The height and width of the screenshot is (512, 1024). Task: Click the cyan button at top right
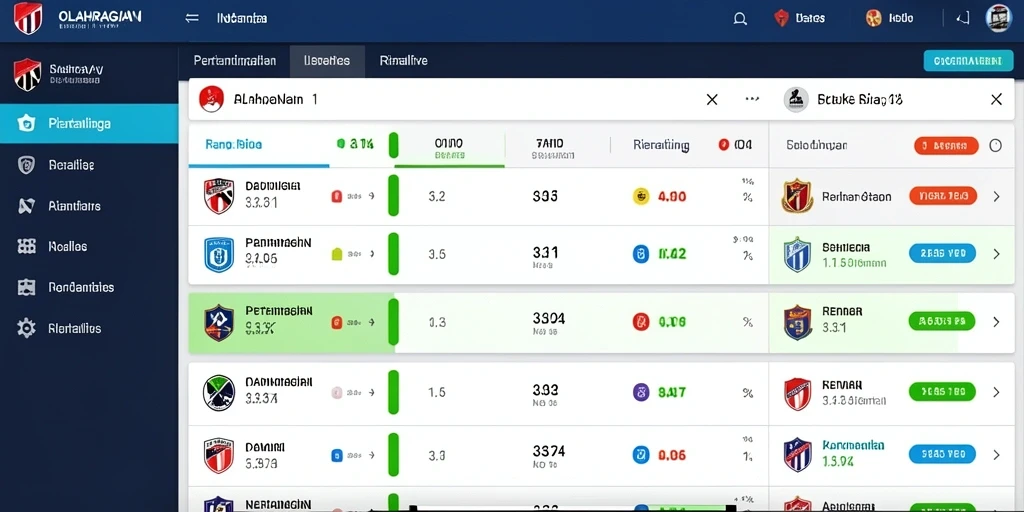[968, 61]
